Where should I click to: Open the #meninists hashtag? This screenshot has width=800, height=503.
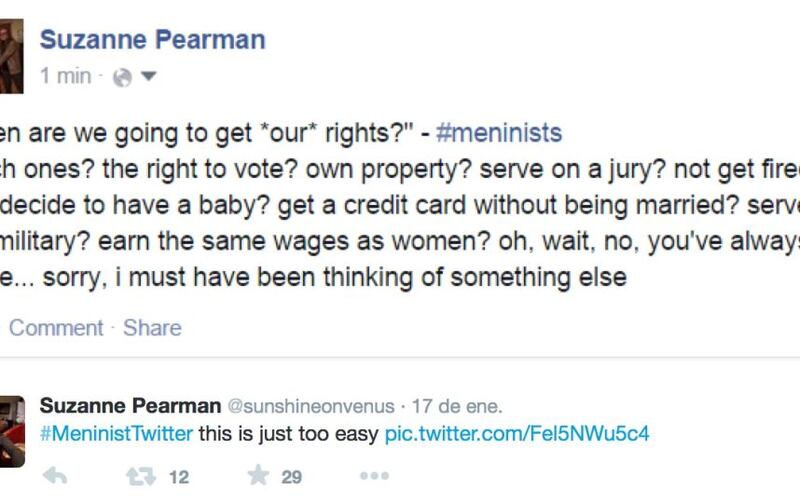point(498,133)
